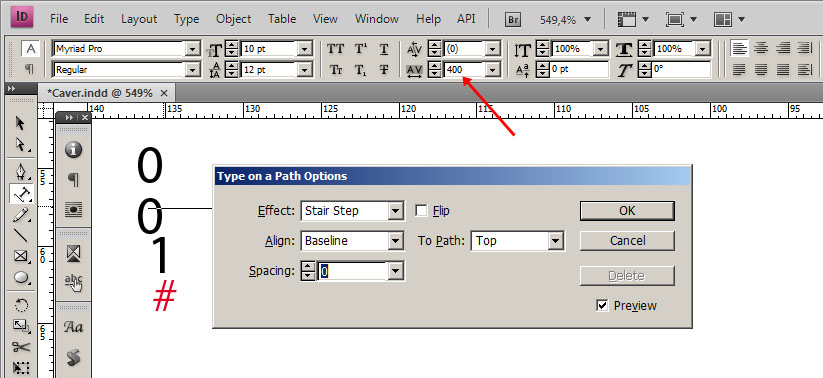
Task: Select the Scissors tool
Action: click(x=21, y=347)
